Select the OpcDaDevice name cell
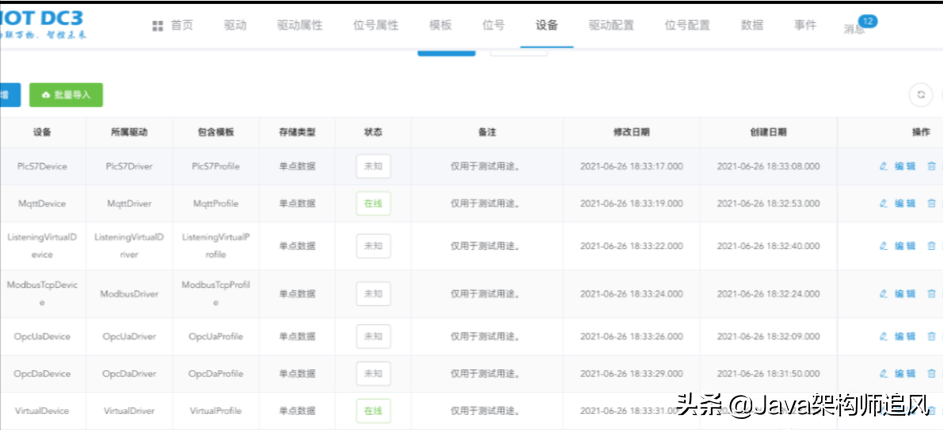 pos(42,373)
